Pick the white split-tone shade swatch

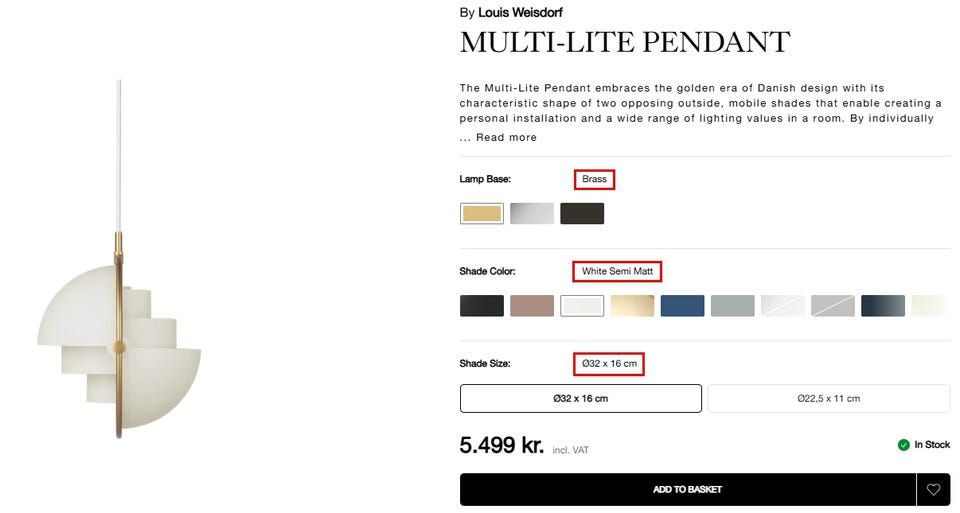[782, 306]
